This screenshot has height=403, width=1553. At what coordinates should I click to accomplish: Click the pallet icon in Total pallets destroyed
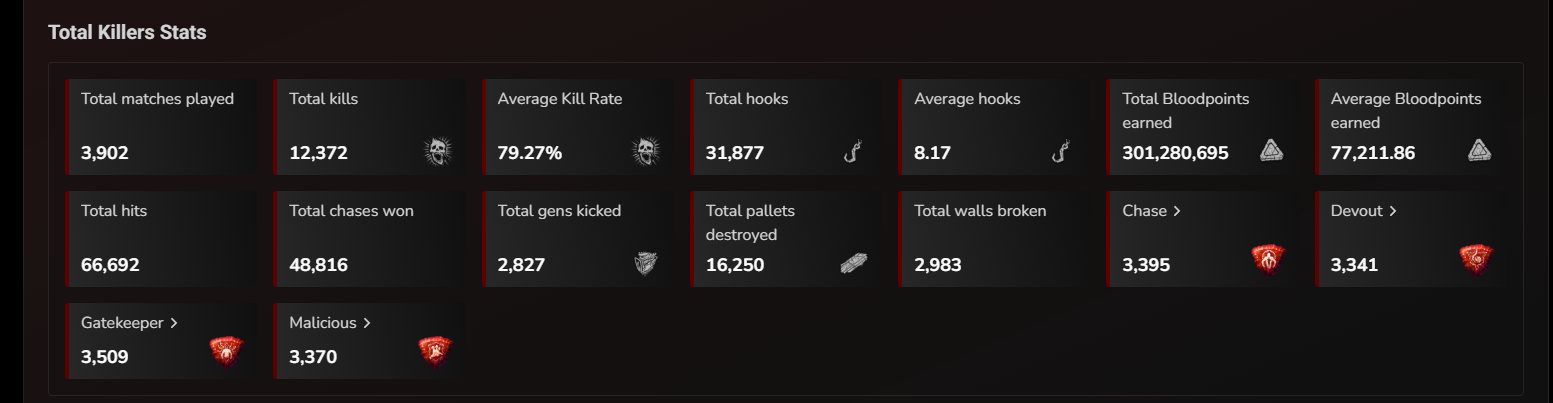tap(853, 264)
